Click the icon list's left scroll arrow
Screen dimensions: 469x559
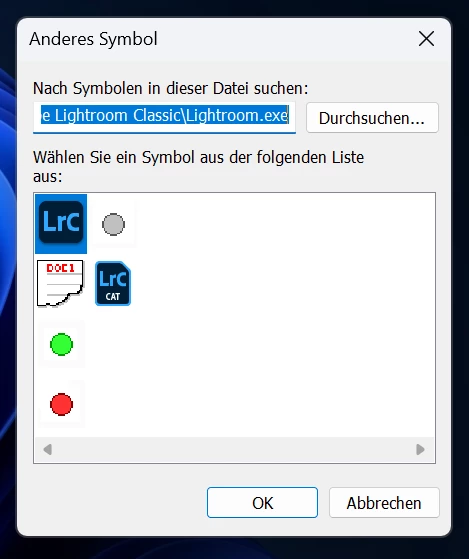(x=47, y=450)
